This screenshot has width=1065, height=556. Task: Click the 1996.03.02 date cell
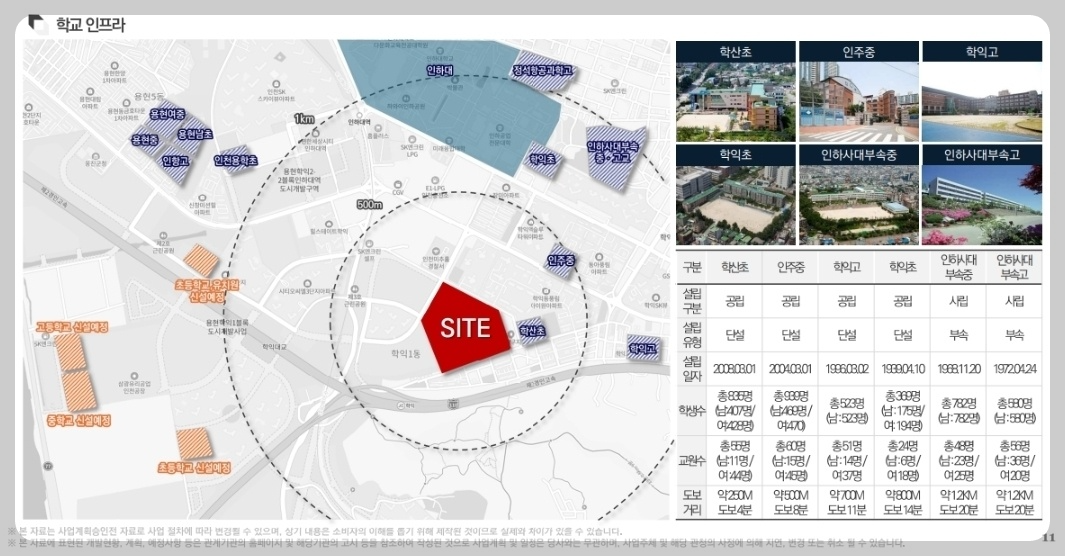coord(846,369)
